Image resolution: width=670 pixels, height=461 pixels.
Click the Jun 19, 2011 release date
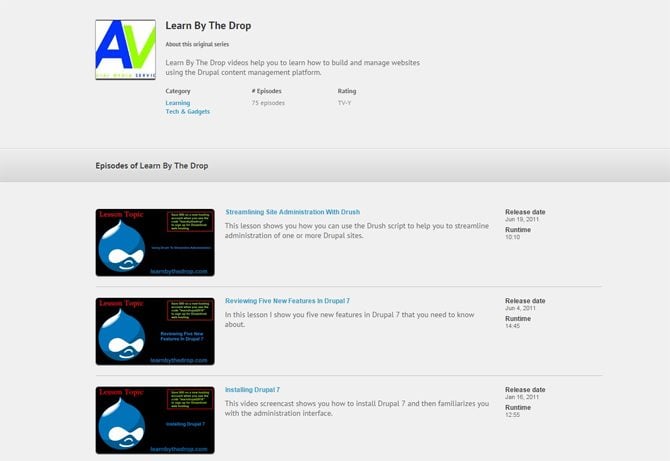pyautogui.click(x=521, y=219)
